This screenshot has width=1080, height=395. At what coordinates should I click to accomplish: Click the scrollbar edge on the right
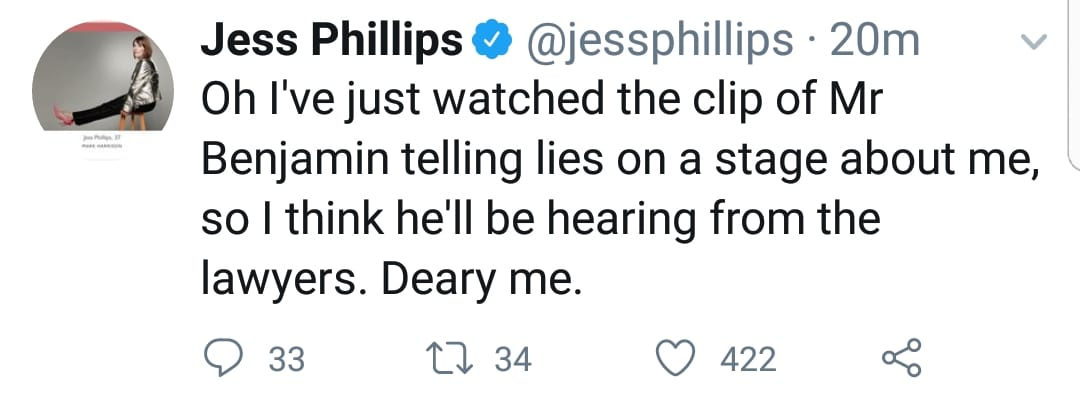click(x=1074, y=83)
